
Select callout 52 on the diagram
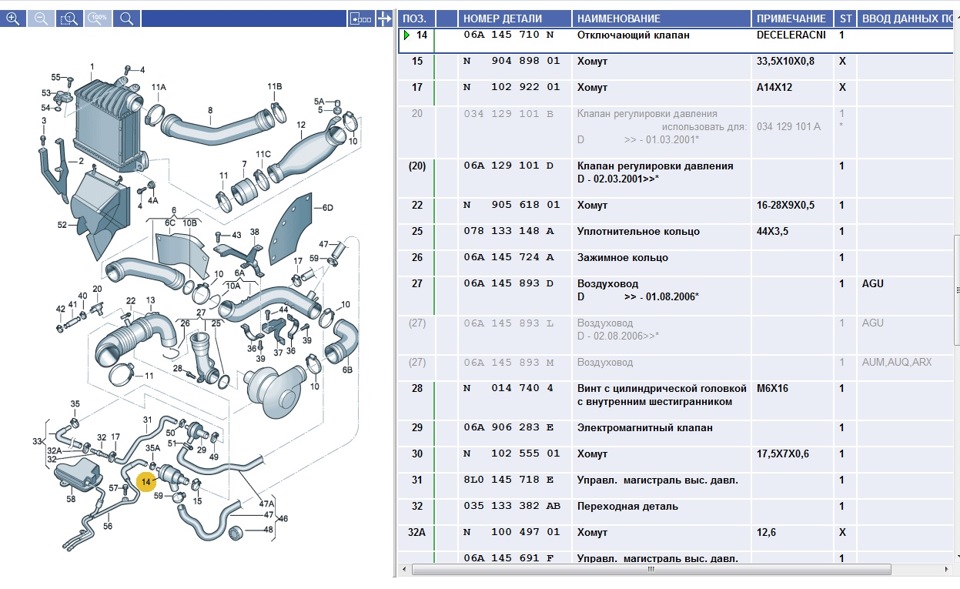62,225
